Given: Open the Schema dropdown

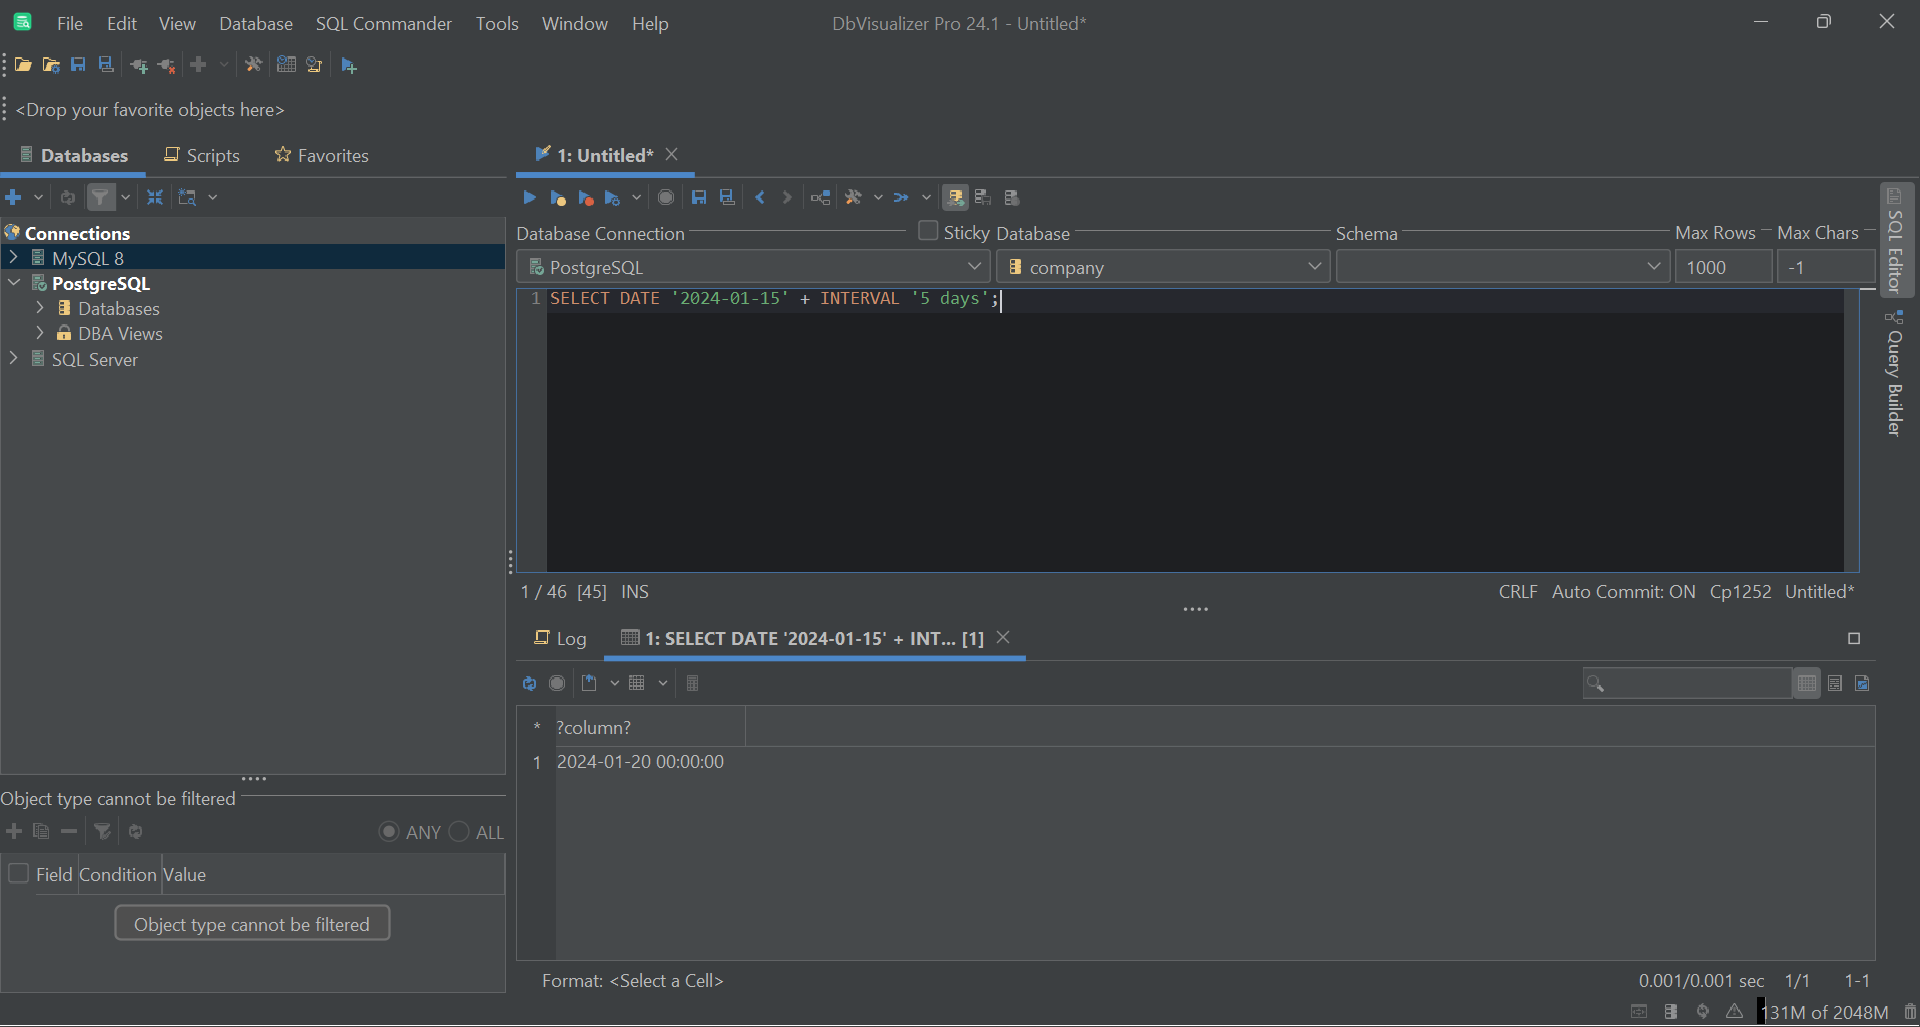Looking at the screenshot, I should (x=1654, y=266).
